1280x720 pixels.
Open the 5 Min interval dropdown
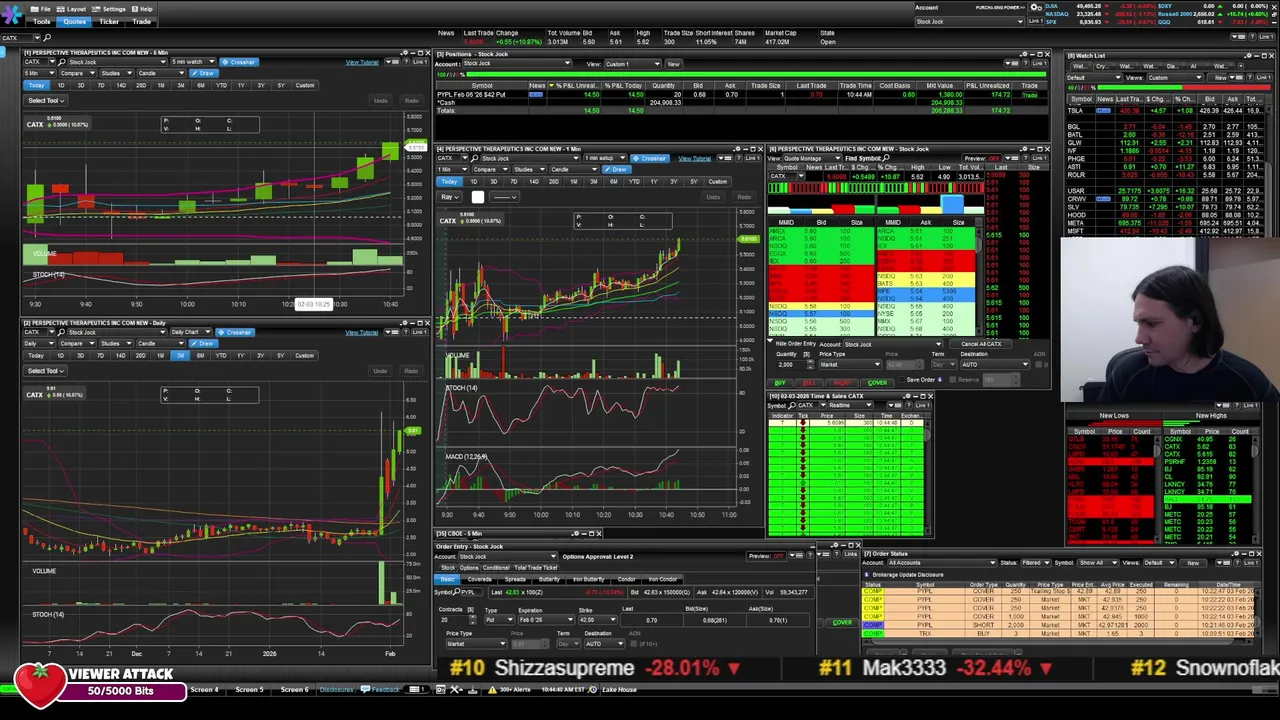39,73
